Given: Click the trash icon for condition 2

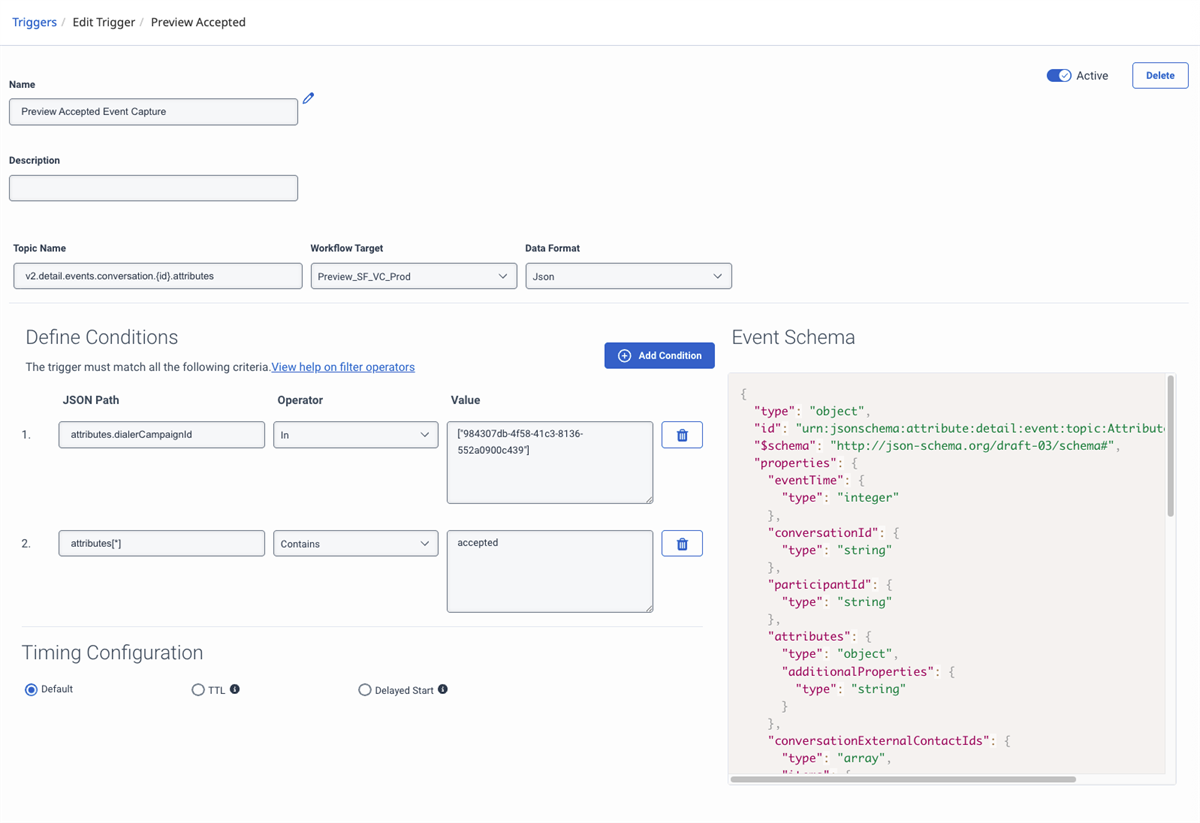Looking at the screenshot, I should click(x=682, y=544).
